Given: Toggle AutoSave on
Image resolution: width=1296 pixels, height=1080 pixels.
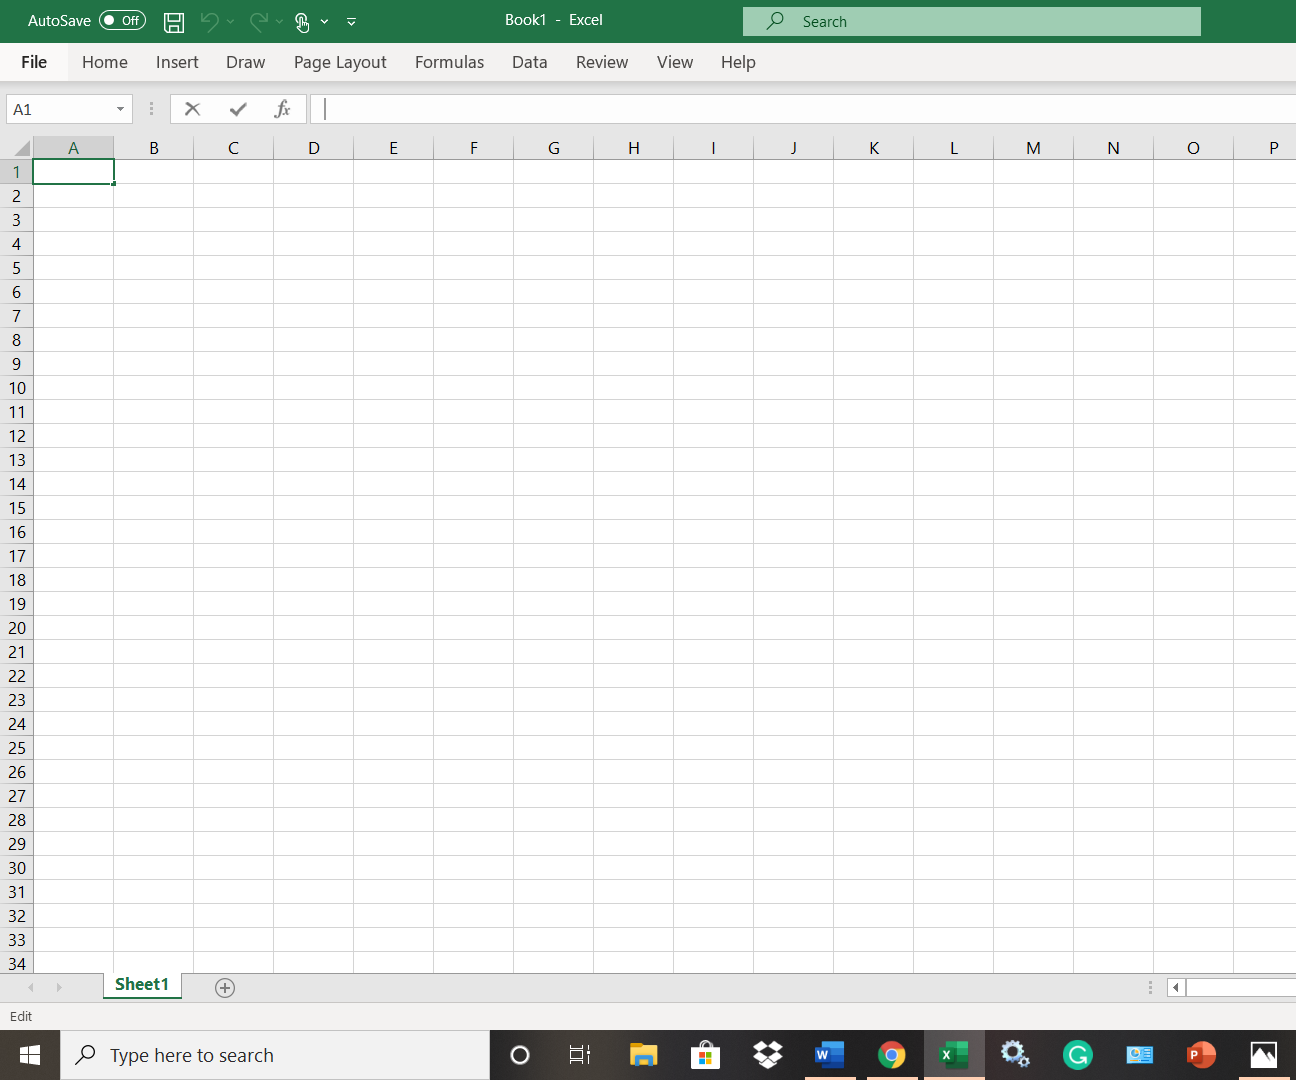Looking at the screenshot, I should click(121, 20).
